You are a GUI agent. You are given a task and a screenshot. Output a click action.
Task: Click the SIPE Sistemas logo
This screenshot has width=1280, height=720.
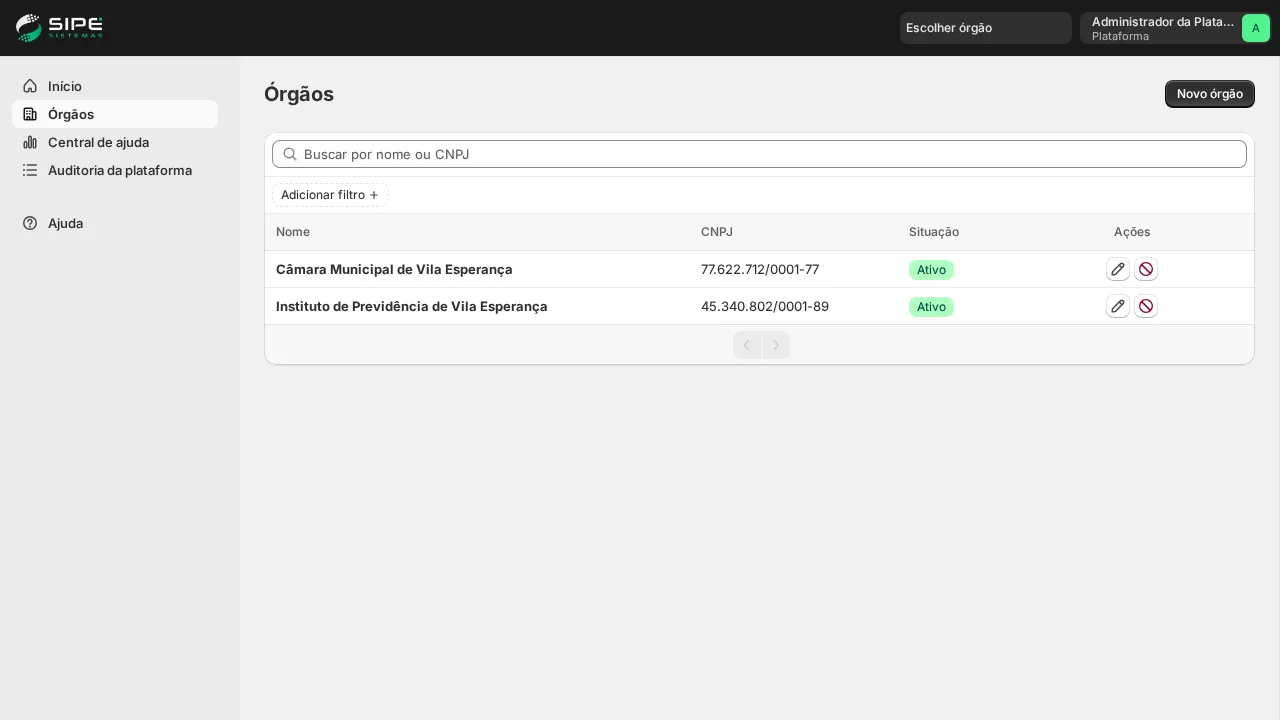(60, 28)
